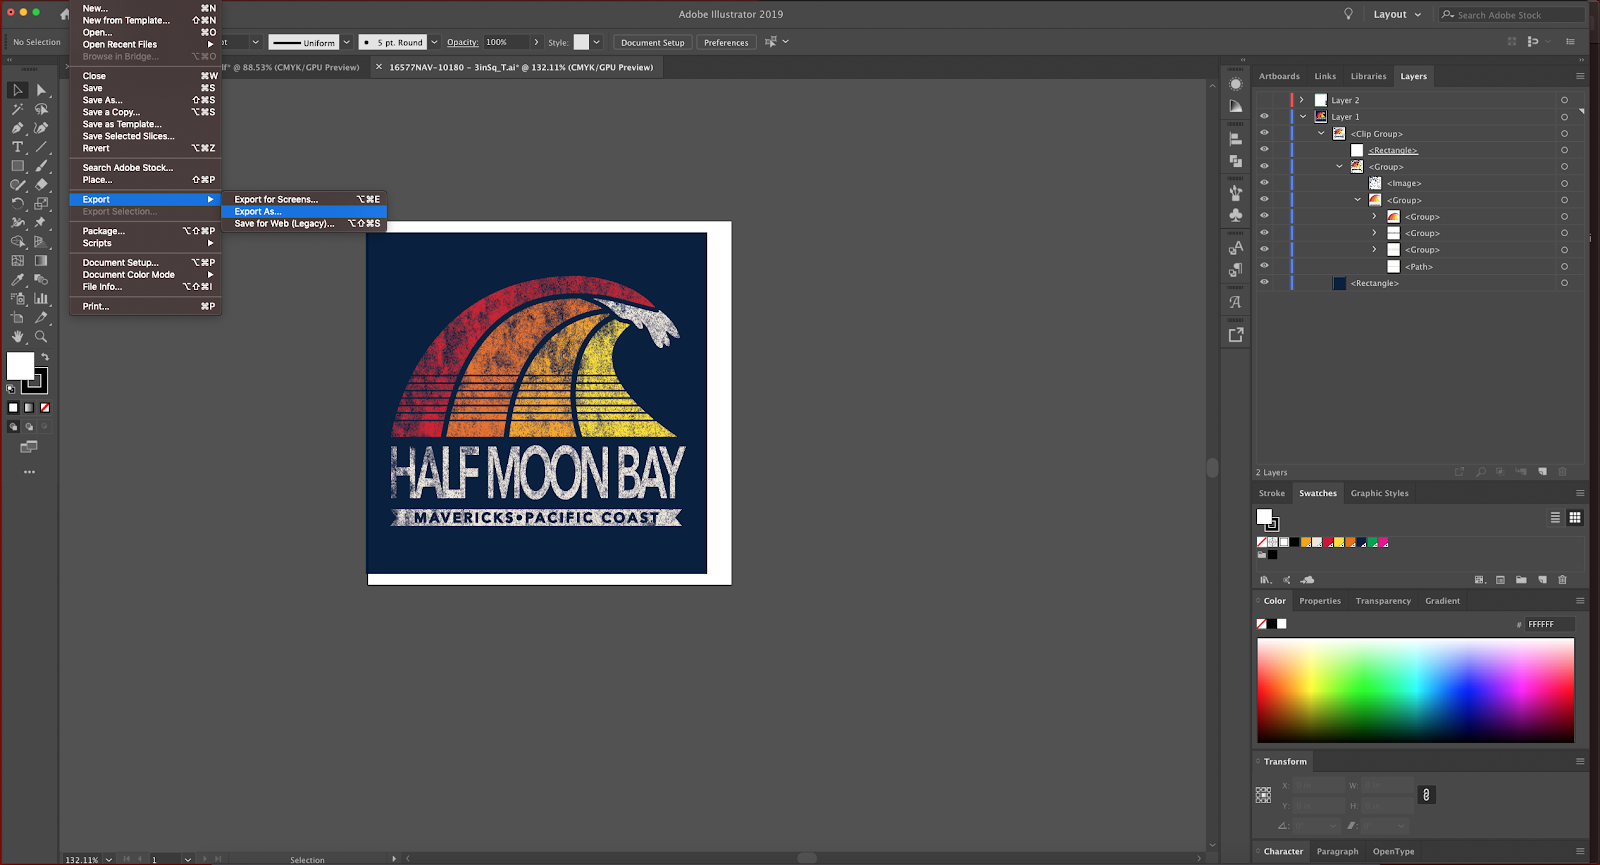Click the Search Adobe Stock field

pos(1512,15)
